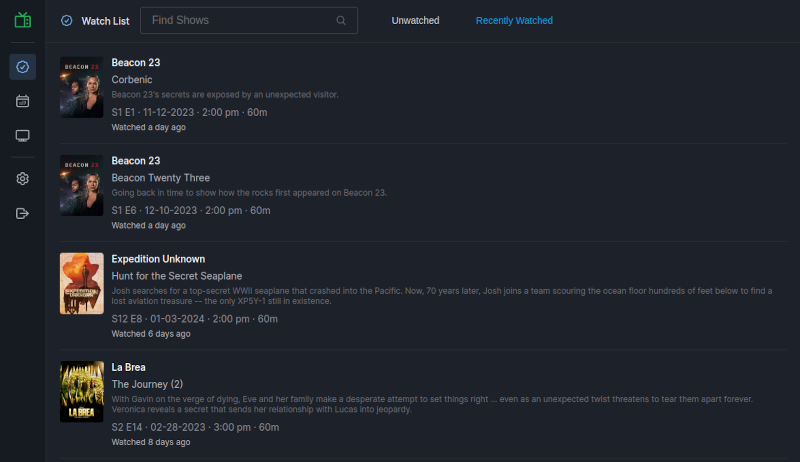The image size is (800, 462).
Task: Click the La Brea episode description
Action: tap(432, 404)
